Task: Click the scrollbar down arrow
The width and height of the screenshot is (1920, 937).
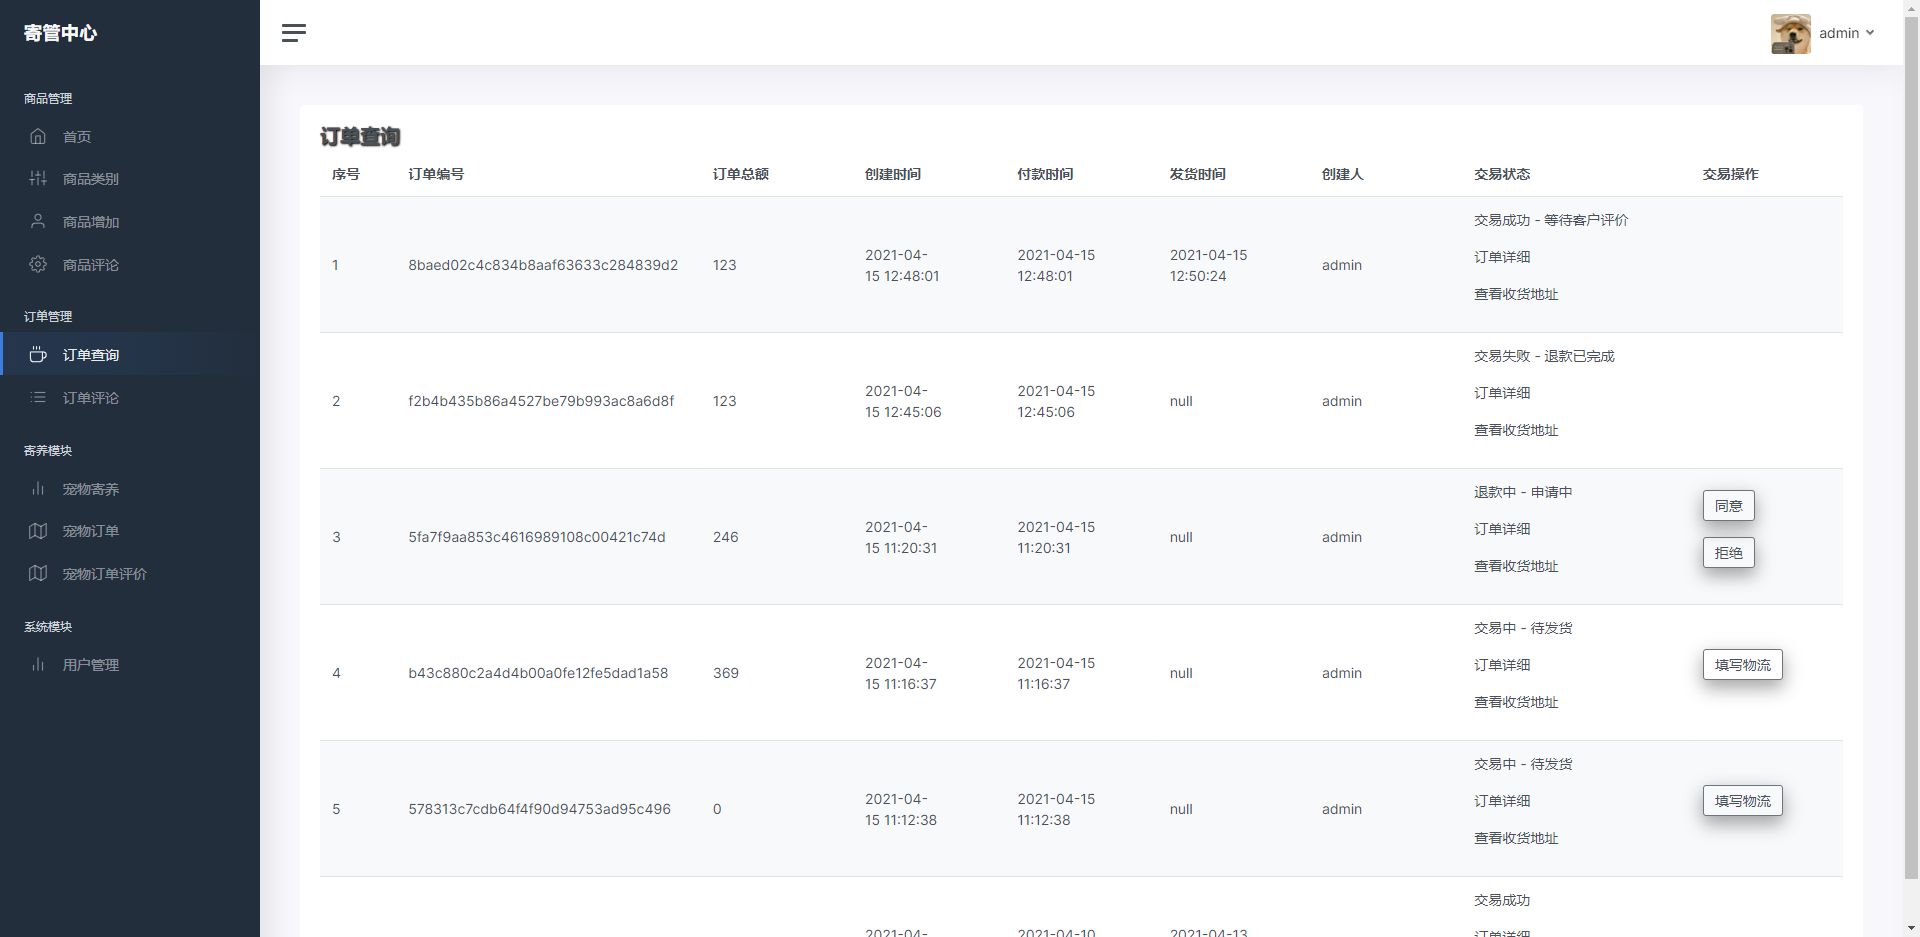Action: pyautogui.click(x=1911, y=928)
